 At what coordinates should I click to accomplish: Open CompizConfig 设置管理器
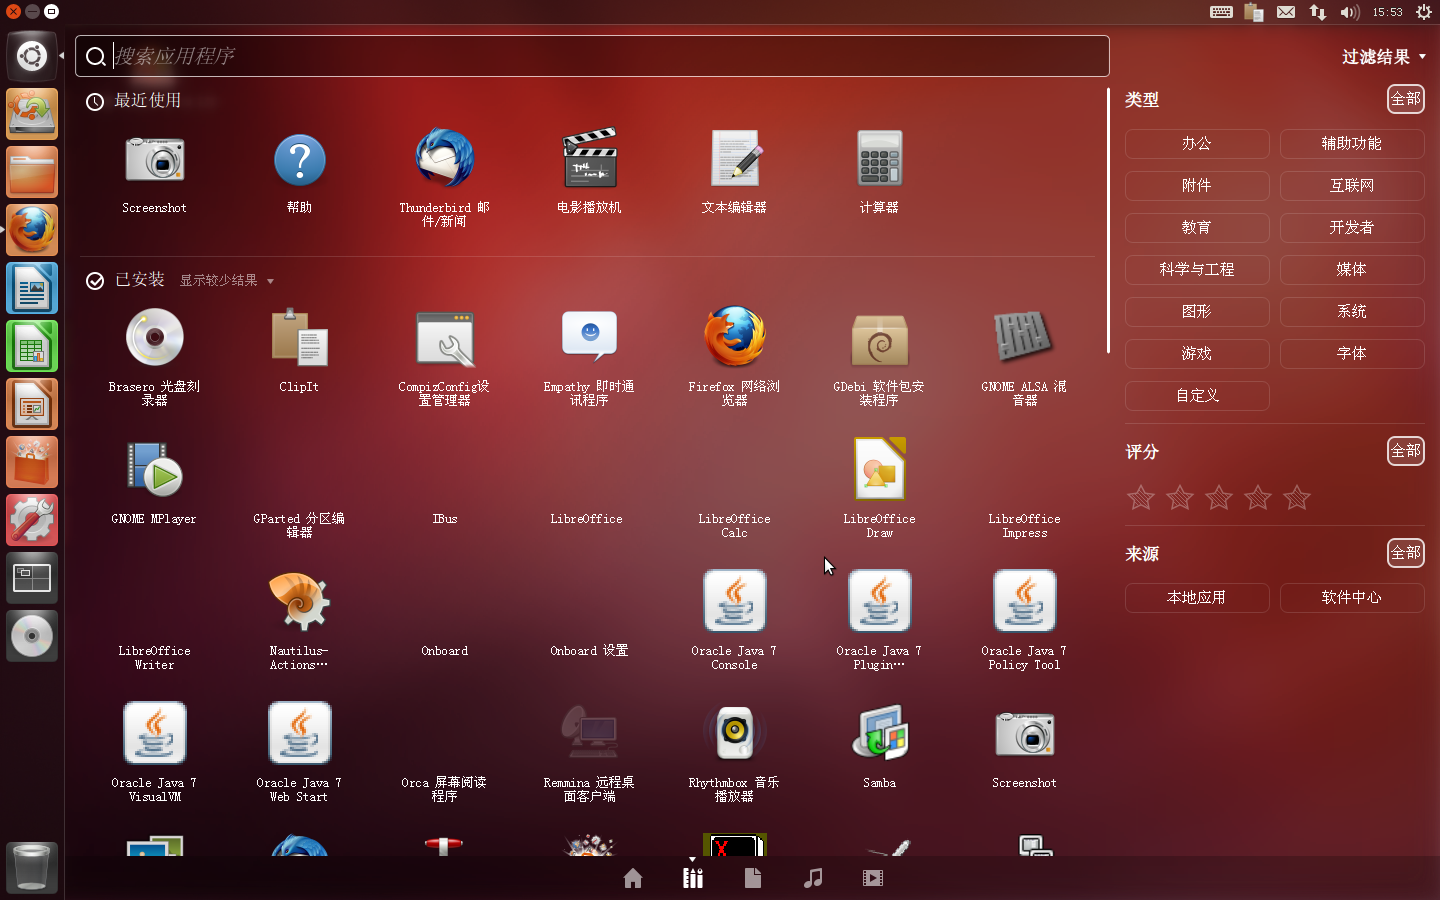(444, 356)
